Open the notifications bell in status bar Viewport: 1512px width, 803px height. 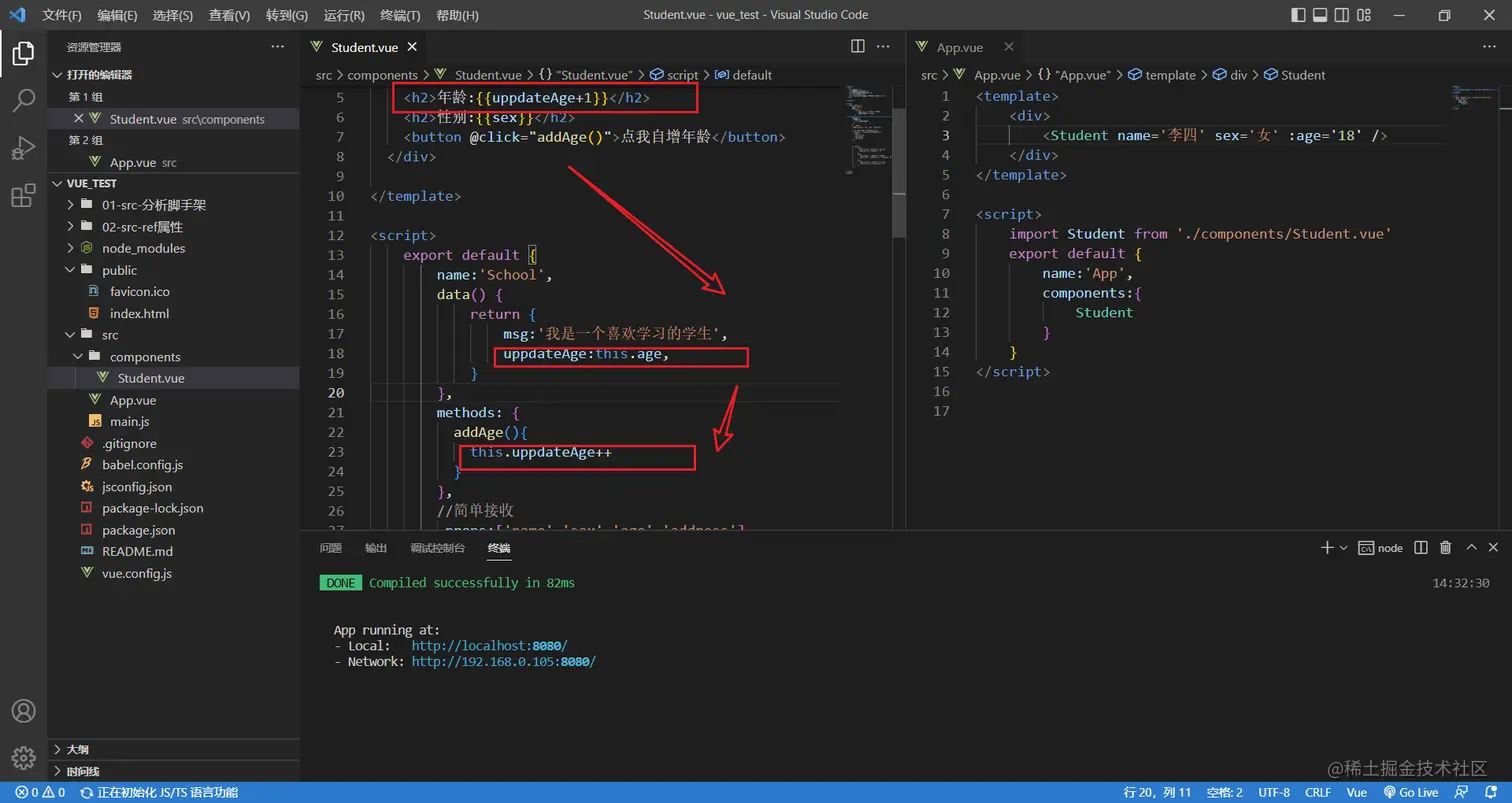[1492, 792]
